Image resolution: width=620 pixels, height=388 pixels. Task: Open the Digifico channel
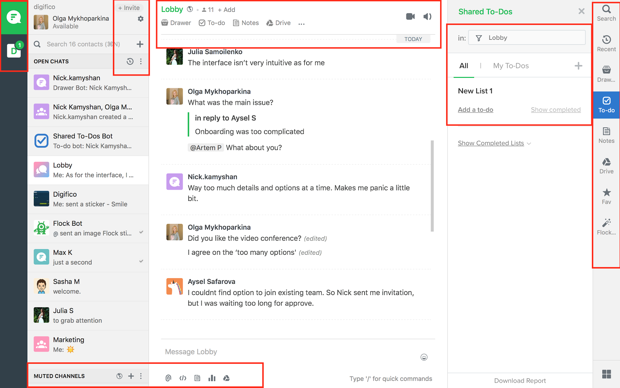pyautogui.click(x=88, y=199)
